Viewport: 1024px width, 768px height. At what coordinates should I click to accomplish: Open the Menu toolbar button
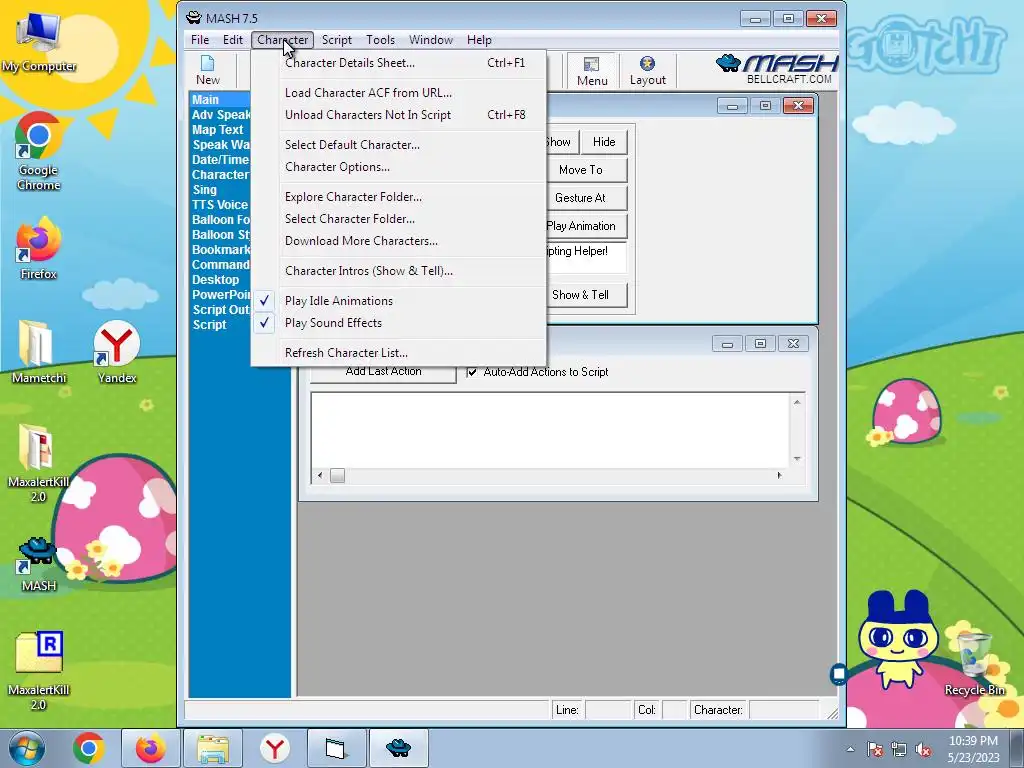click(x=592, y=71)
